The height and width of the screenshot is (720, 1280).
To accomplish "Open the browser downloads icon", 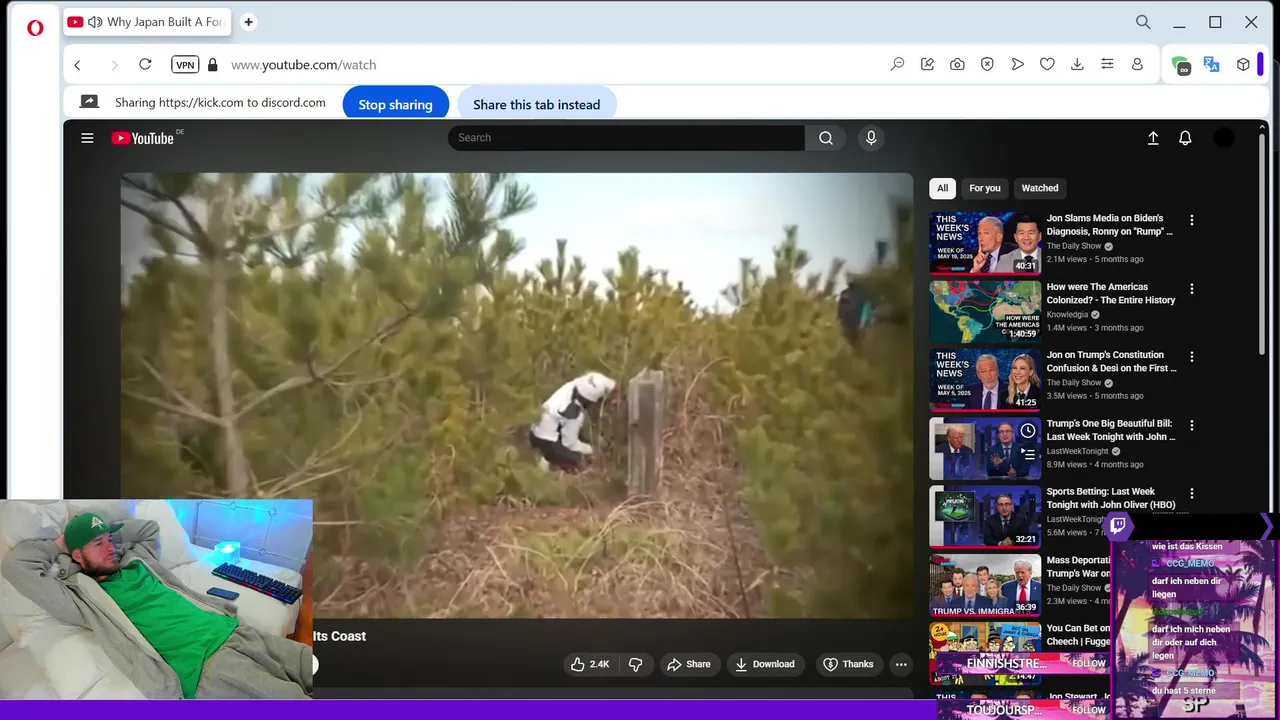I will click(1077, 64).
